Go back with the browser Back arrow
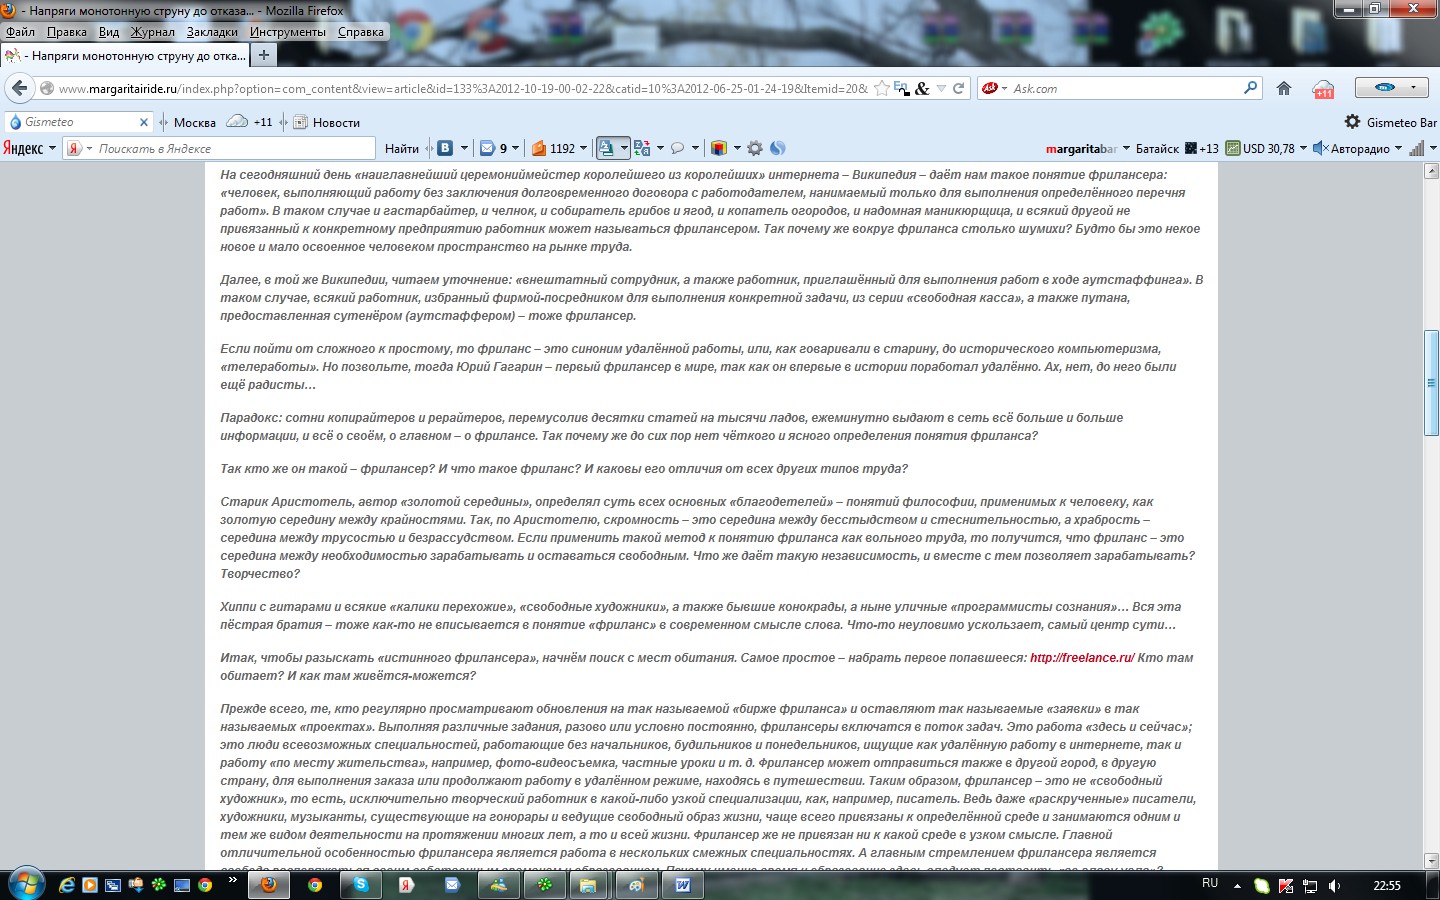This screenshot has width=1440, height=900. tap(19, 88)
